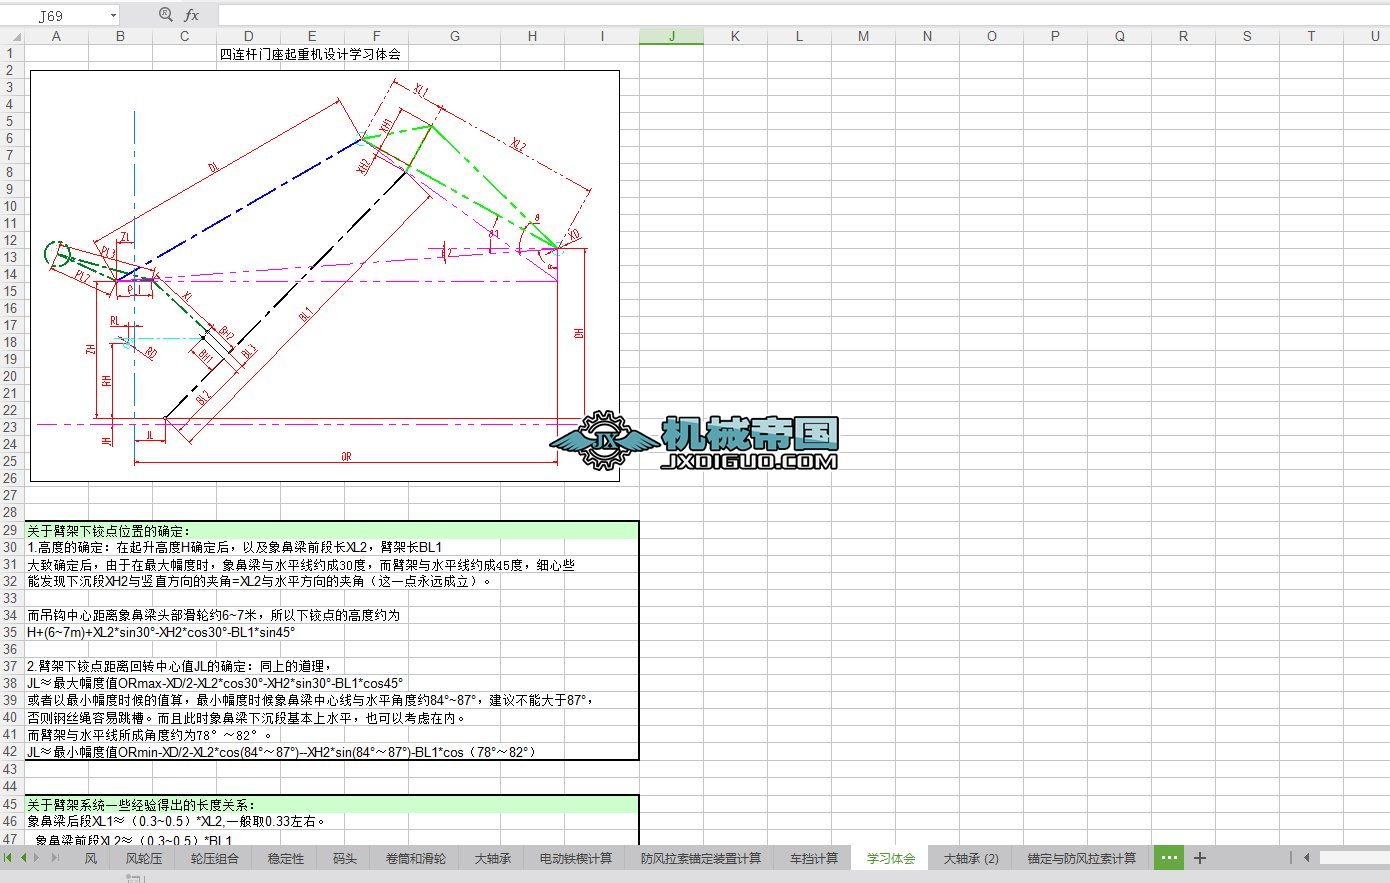
Task: Click the line starting 1.高度的确定
Action: pyautogui.click(x=235, y=548)
